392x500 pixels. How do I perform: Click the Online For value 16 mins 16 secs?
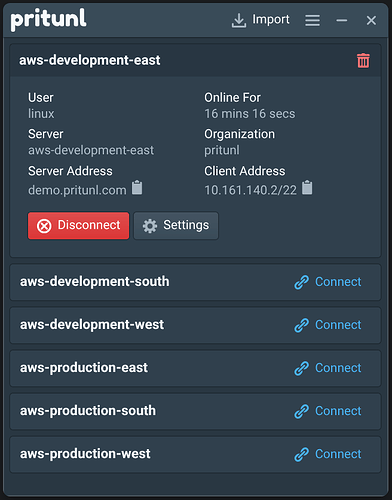click(x=250, y=114)
